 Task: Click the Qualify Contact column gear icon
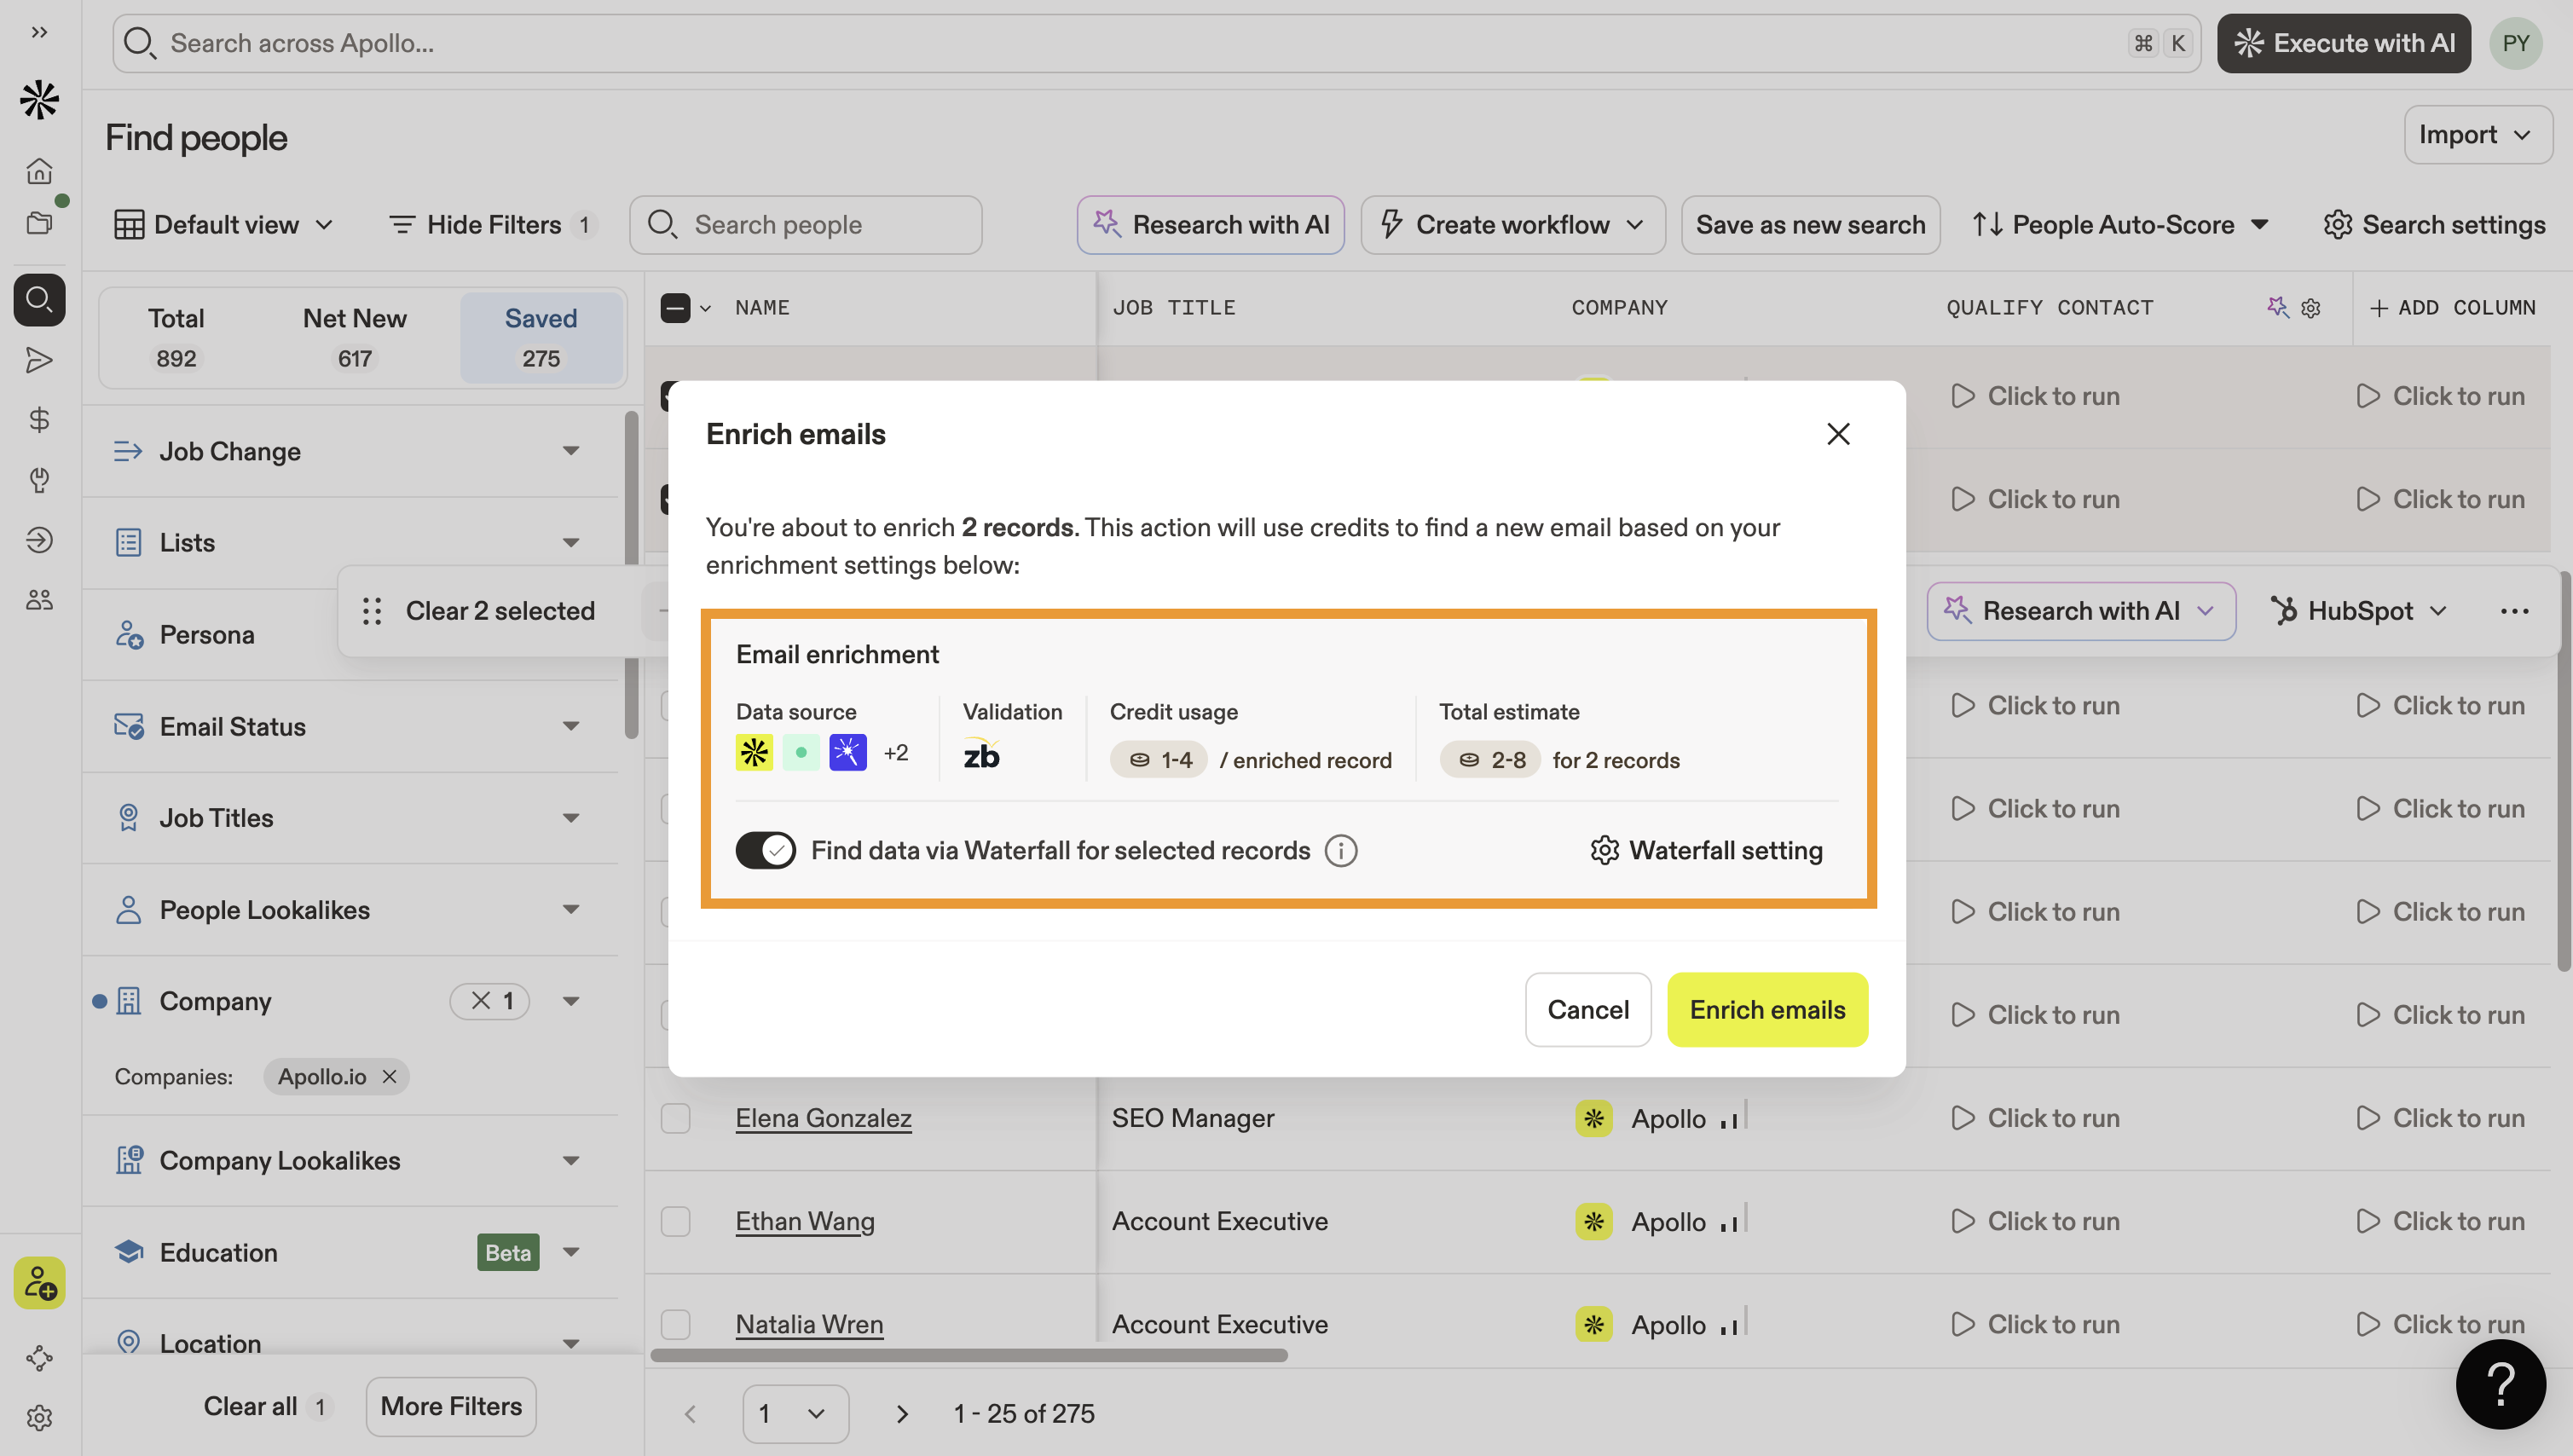(x=2310, y=308)
